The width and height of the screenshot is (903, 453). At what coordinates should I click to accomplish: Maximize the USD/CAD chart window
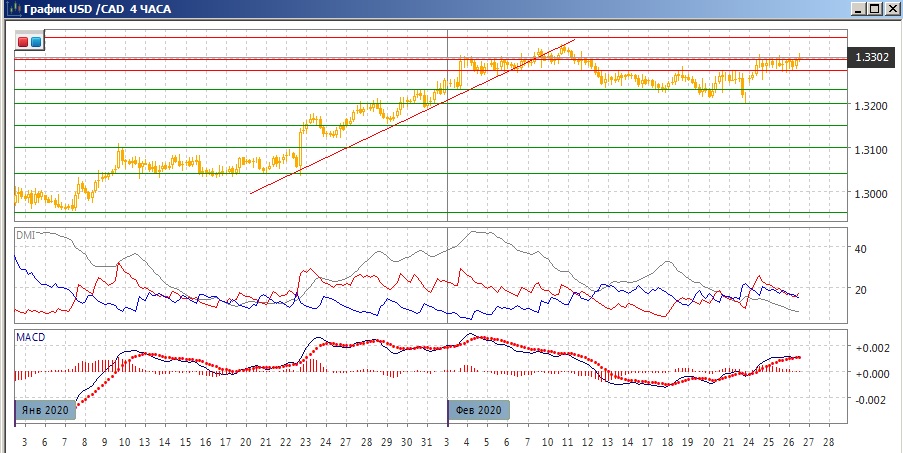[875, 9]
